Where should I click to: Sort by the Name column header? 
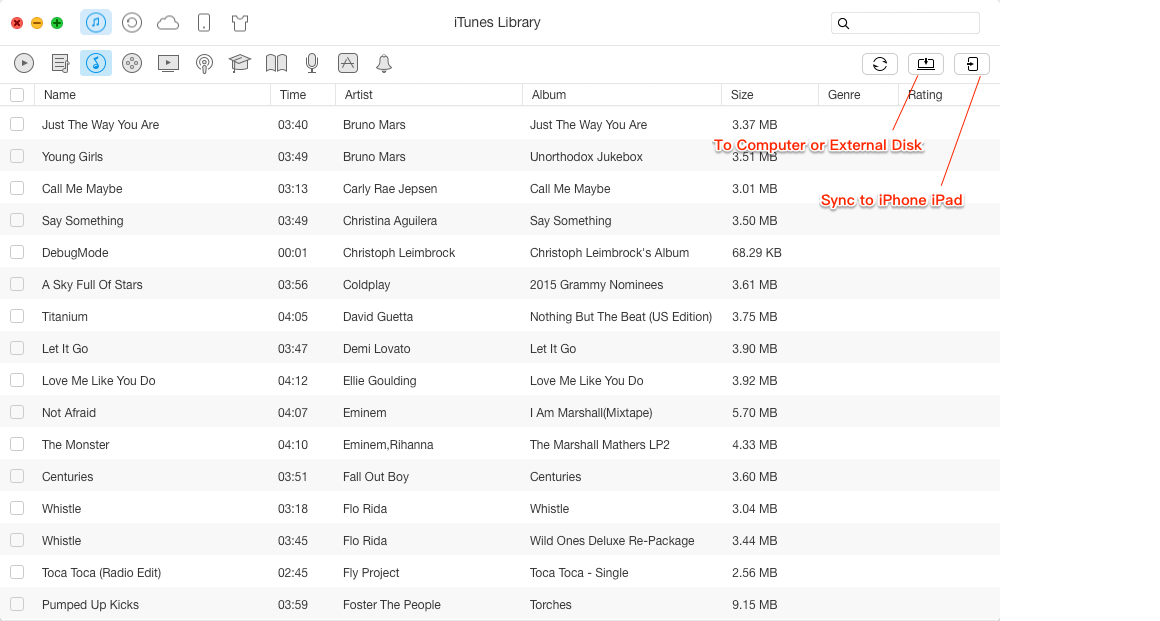click(152, 95)
